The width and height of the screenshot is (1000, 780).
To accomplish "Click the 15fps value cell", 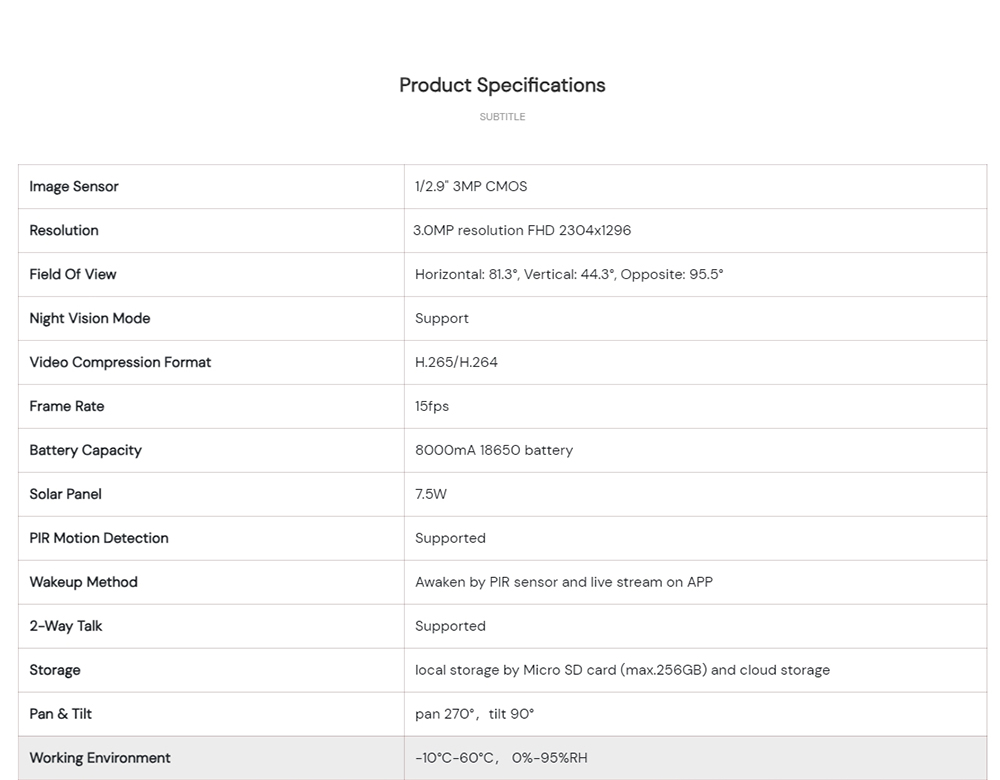I will point(695,406).
